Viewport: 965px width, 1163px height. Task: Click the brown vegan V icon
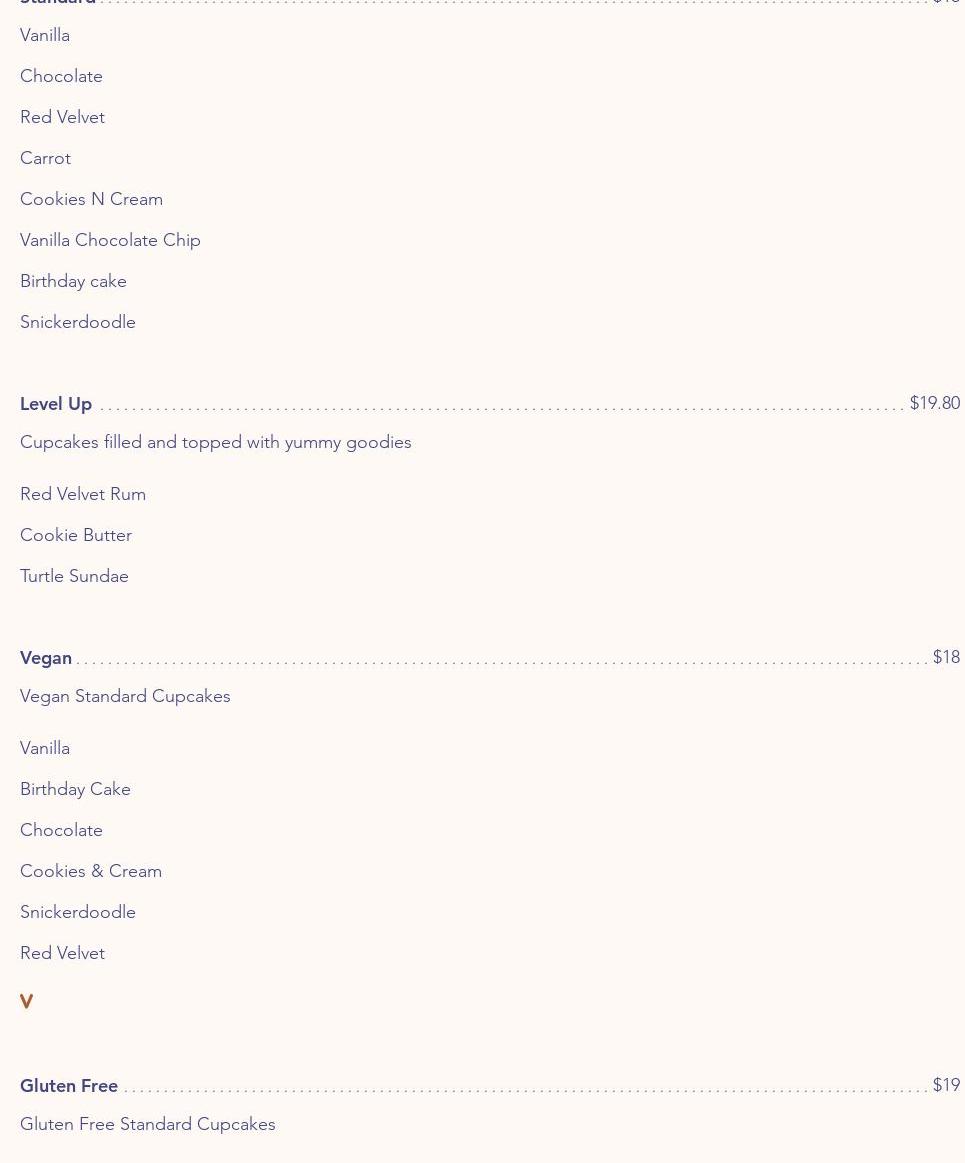pyautogui.click(x=27, y=1001)
